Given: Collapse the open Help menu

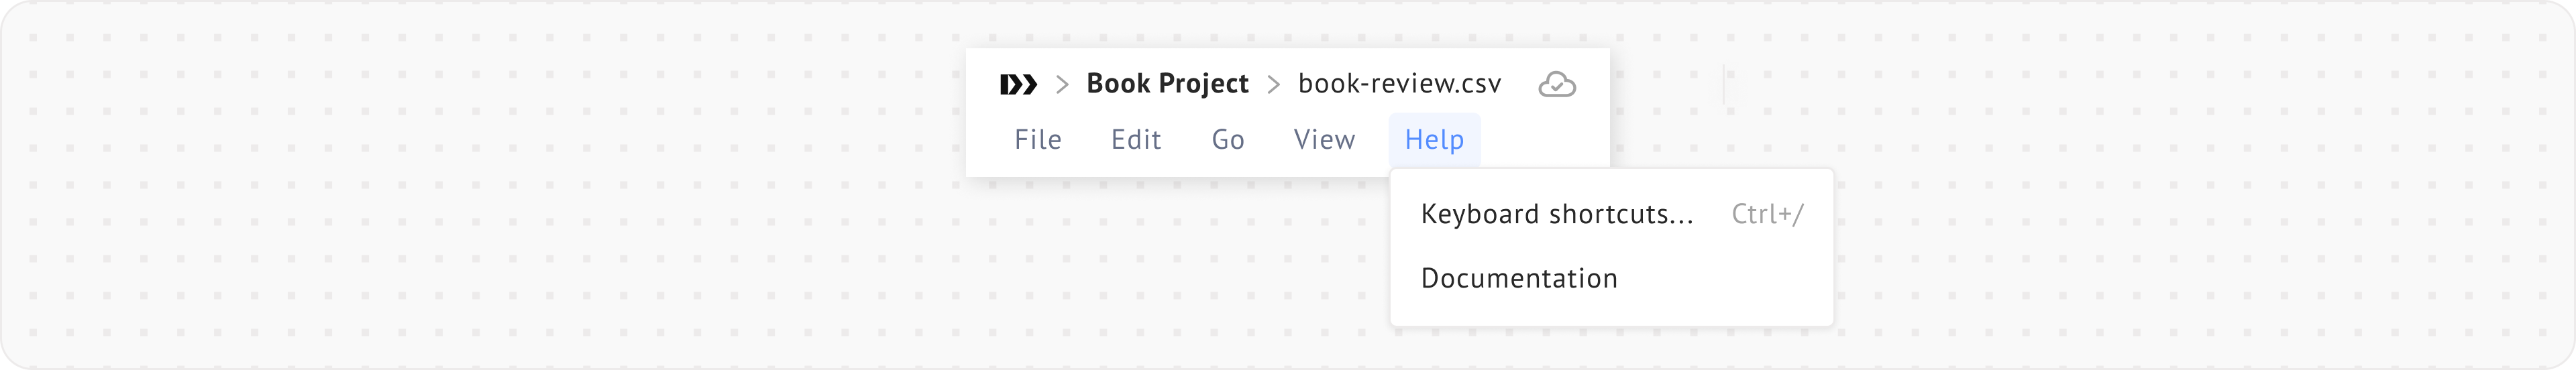Looking at the screenshot, I should click(x=1434, y=140).
